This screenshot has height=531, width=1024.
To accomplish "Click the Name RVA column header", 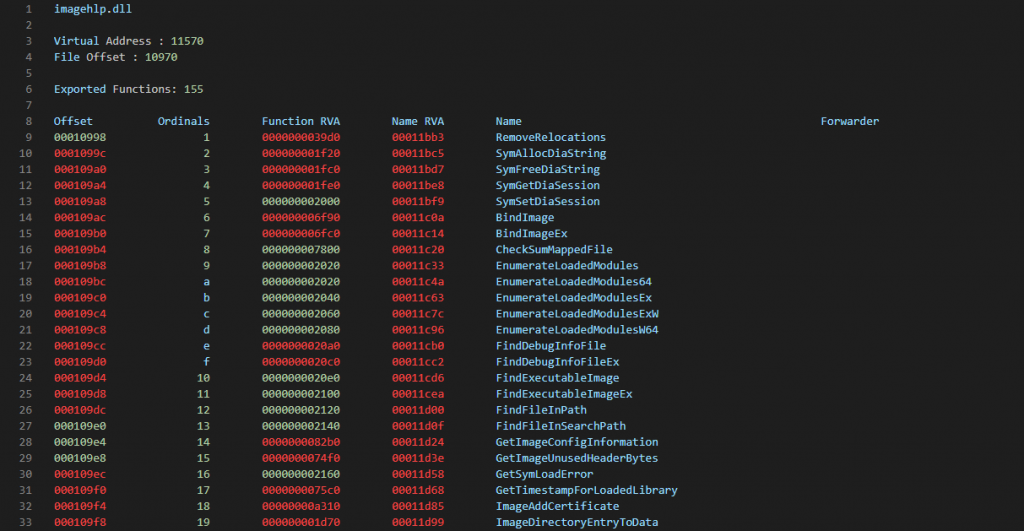I will pyautogui.click(x=417, y=121).
